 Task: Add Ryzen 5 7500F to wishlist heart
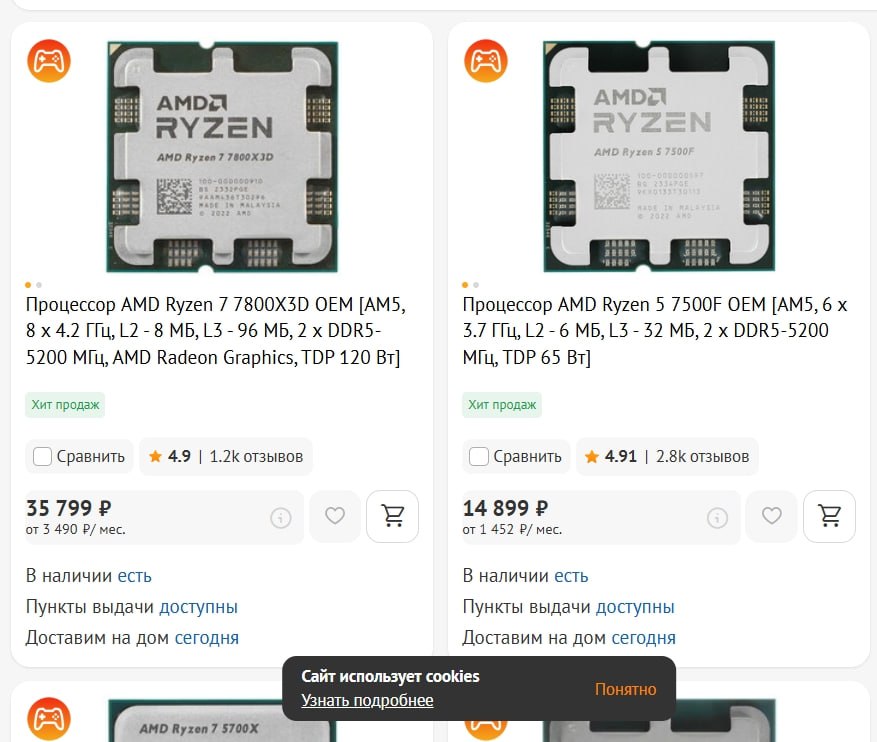point(771,516)
